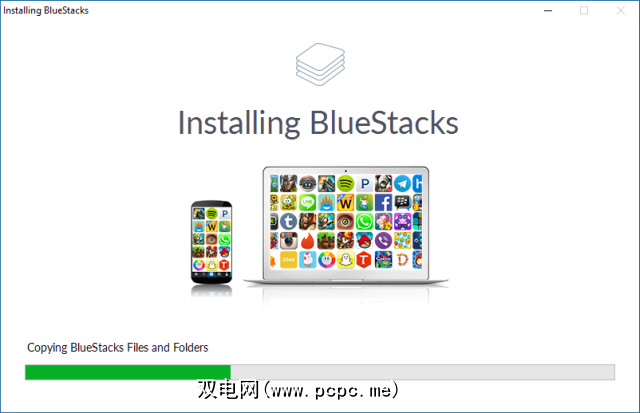640x413 pixels.
Task: Select the BBM chat bubble icon
Action: [x=402, y=202]
